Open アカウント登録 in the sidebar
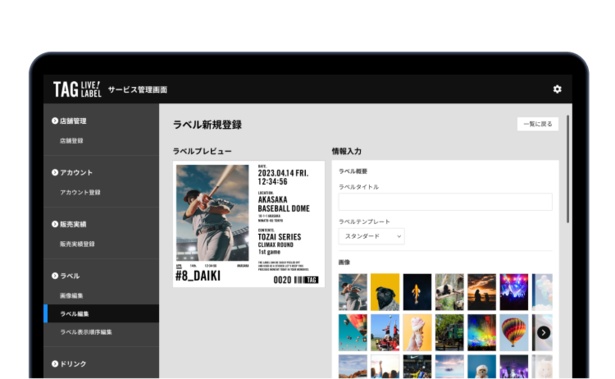The width and height of the screenshot is (615, 379). coord(80,193)
